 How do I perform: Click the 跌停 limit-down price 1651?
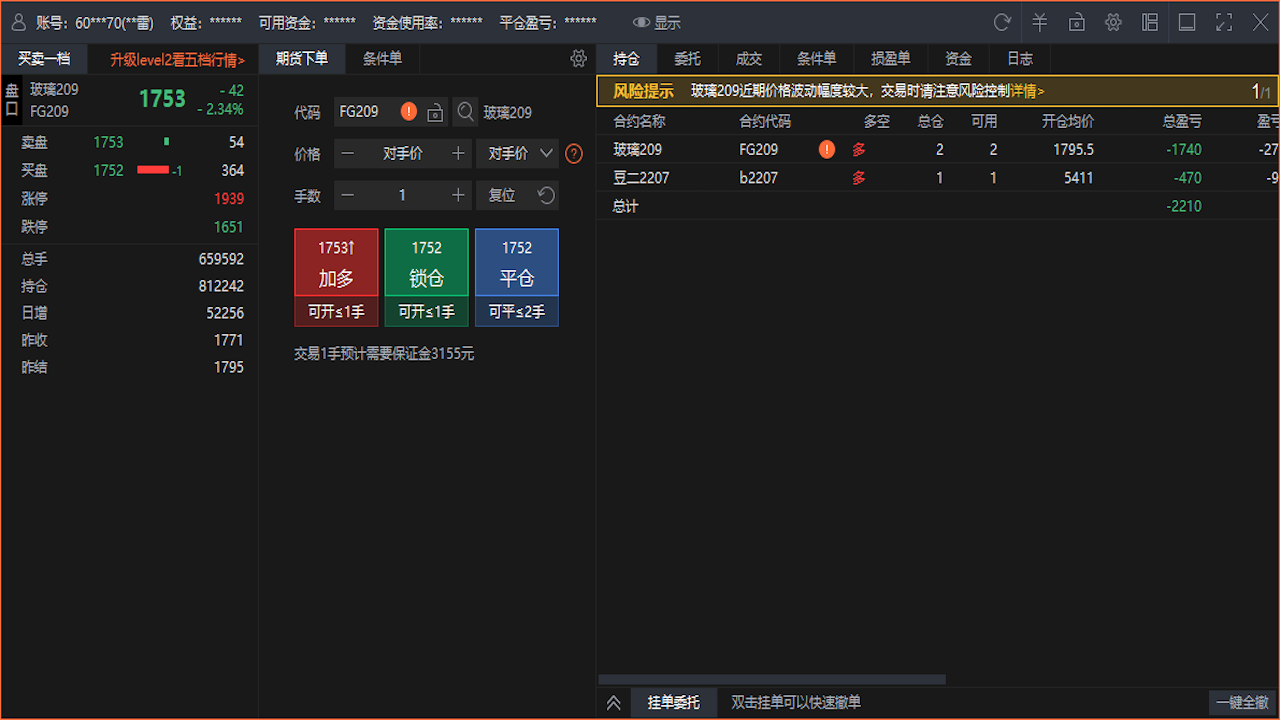point(228,227)
